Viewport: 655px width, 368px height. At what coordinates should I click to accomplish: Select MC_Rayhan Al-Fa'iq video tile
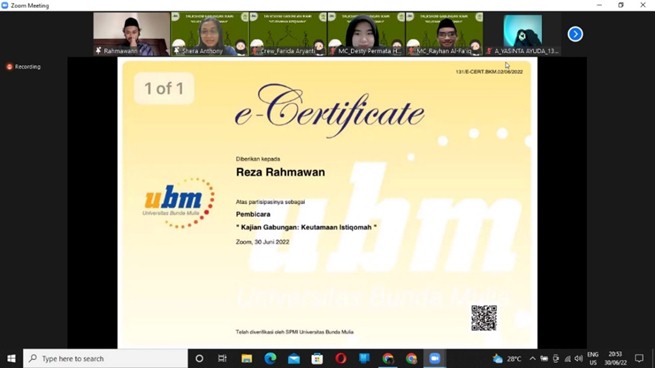coord(444,34)
